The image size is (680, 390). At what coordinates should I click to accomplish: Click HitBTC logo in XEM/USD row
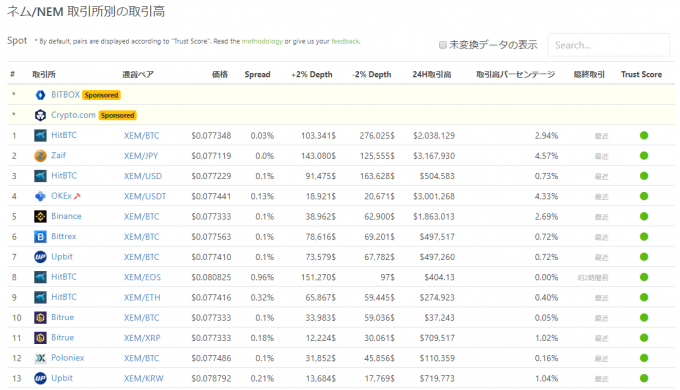tap(40, 176)
